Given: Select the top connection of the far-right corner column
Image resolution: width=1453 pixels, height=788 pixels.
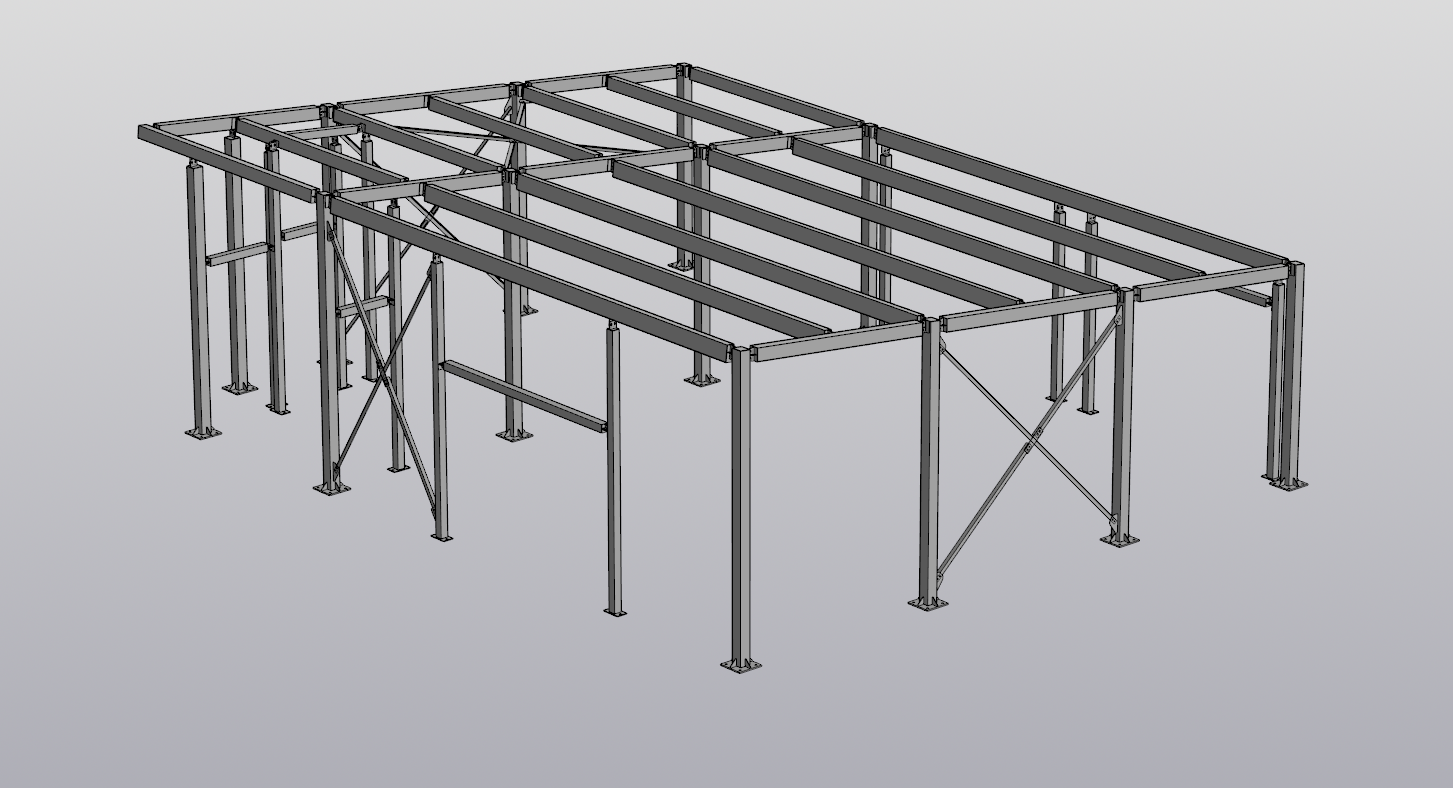Looking at the screenshot, I should pyautogui.click(x=1295, y=270).
